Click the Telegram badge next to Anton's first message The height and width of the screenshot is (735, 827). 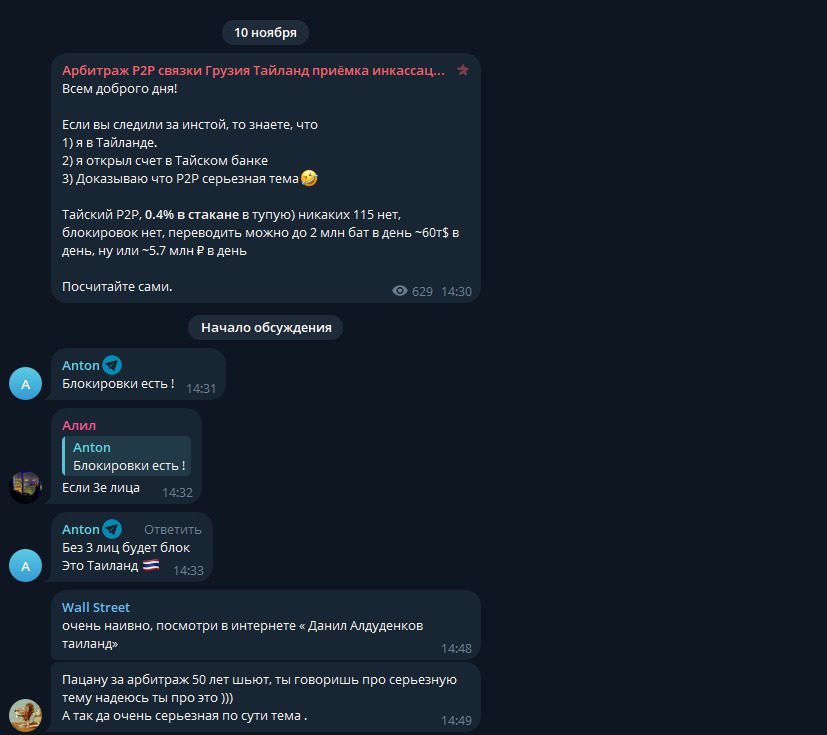112,365
